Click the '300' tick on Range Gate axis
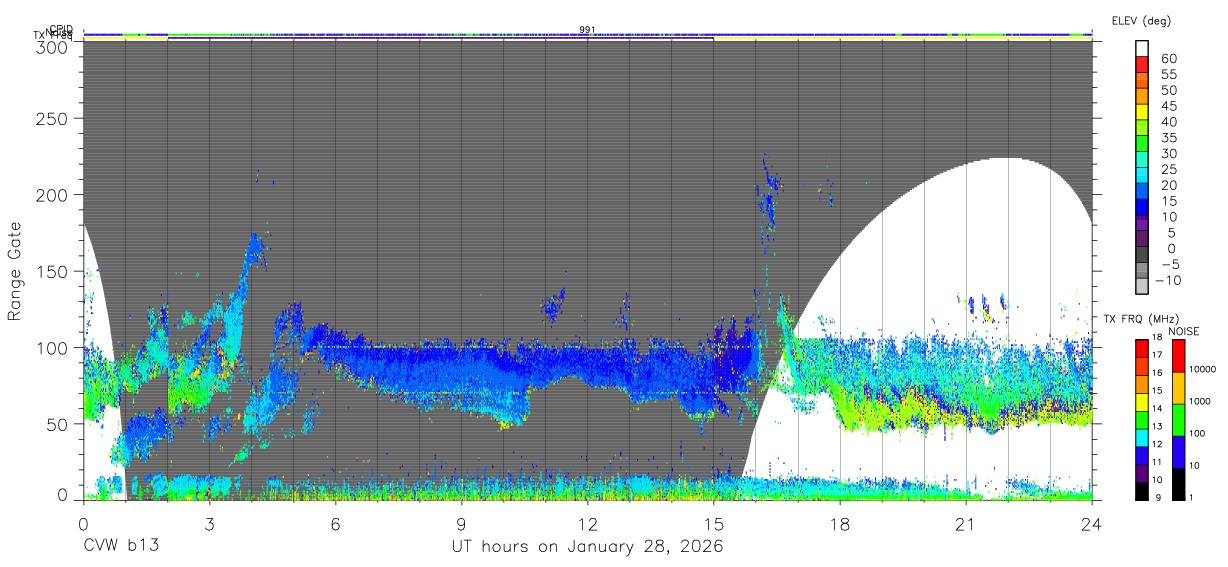Image resolution: width=1228 pixels, height=567 pixels. (53, 46)
